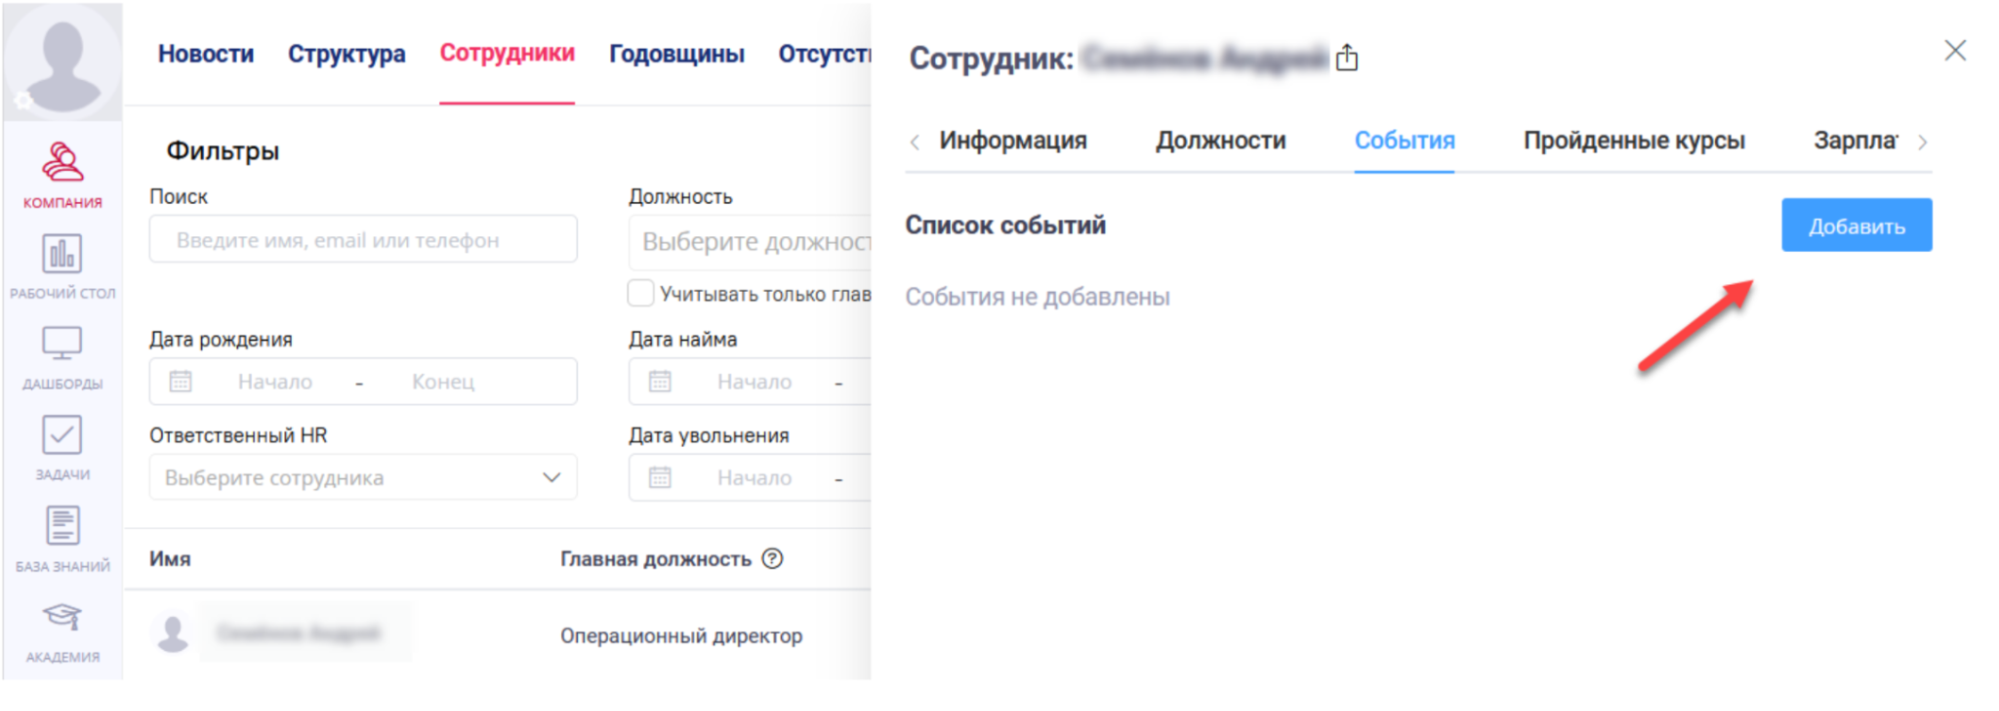Switch to Новости tab
Image resolution: width=1999 pixels, height=711 pixels.
[206, 54]
